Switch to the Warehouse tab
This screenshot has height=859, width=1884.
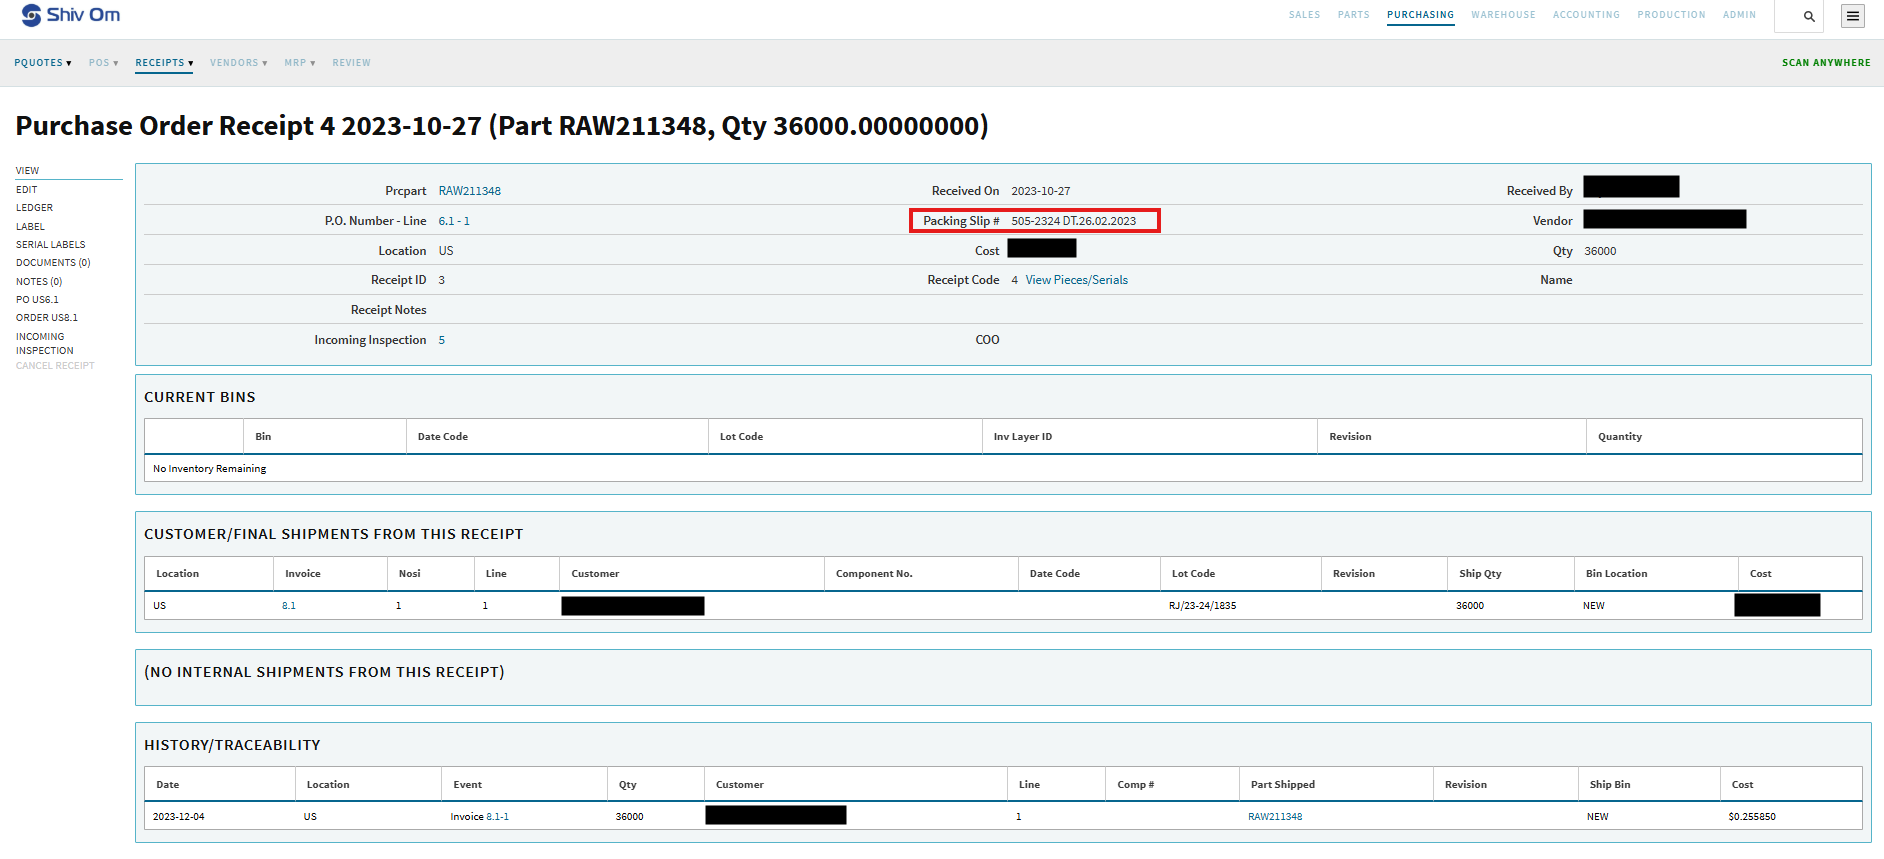pos(1502,15)
